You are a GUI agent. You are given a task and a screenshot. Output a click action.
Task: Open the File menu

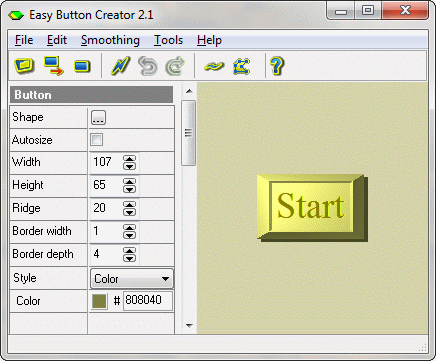click(24, 40)
